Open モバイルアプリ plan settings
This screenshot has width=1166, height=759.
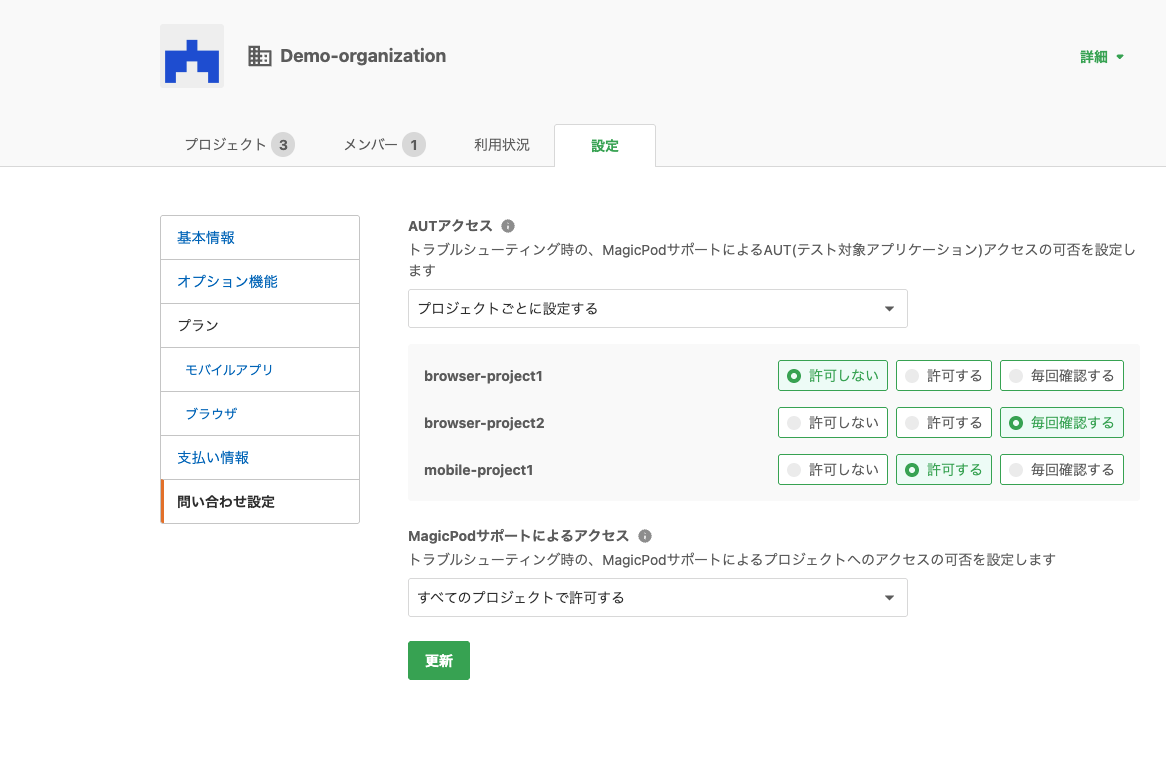point(260,369)
